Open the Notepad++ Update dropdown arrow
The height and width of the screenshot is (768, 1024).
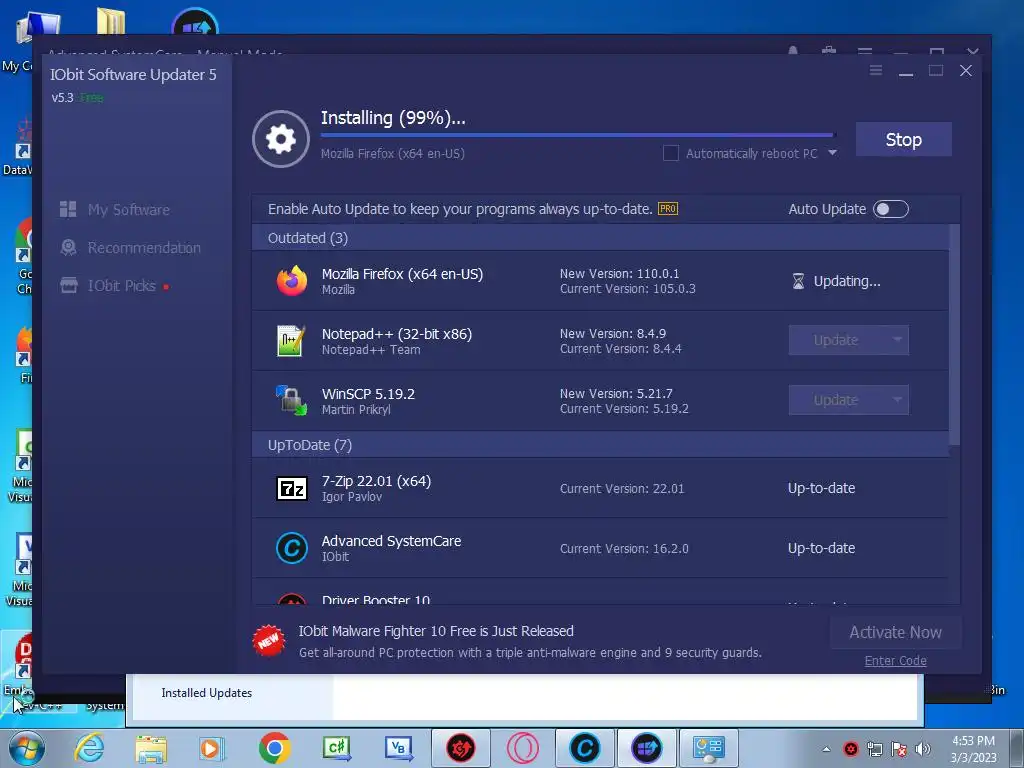click(x=897, y=340)
